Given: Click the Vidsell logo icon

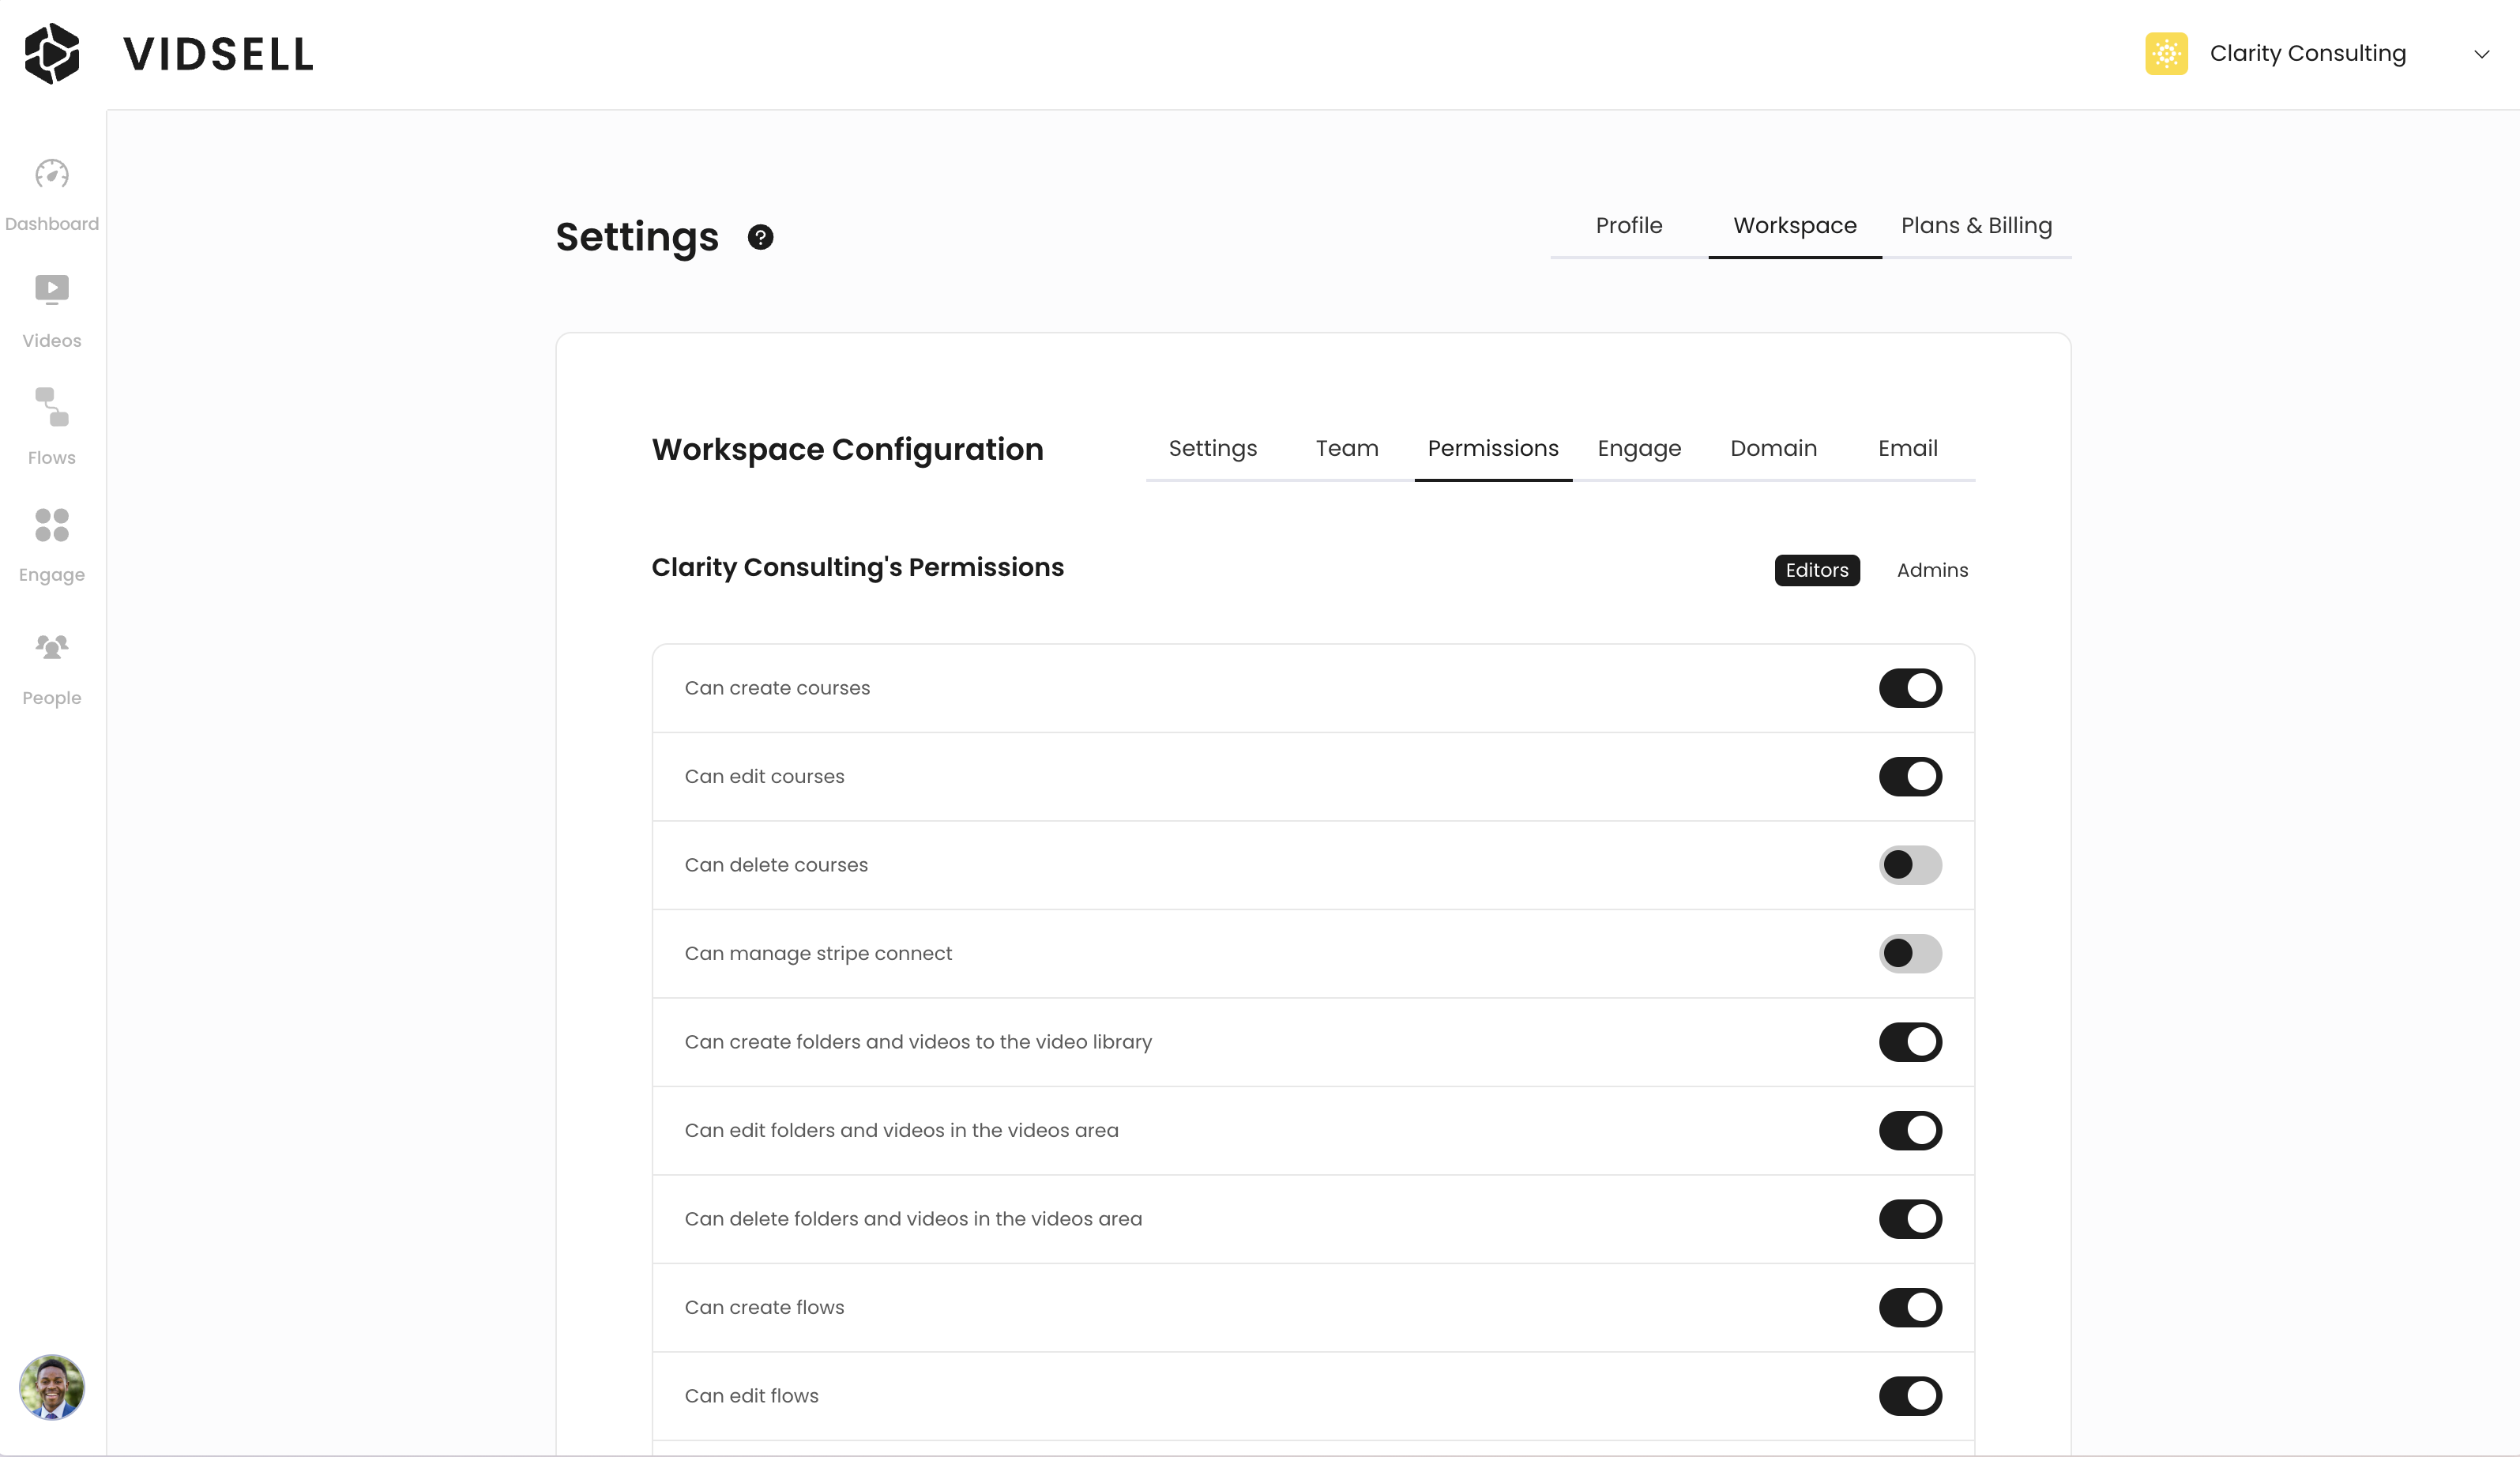Looking at the screenshot, I should click(x=52, y=54).
